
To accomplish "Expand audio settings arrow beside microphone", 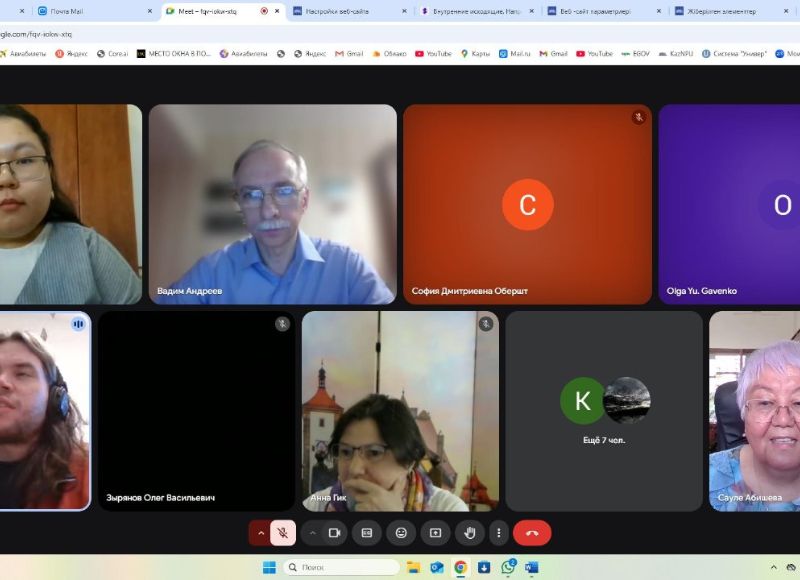I will (261, 533).
